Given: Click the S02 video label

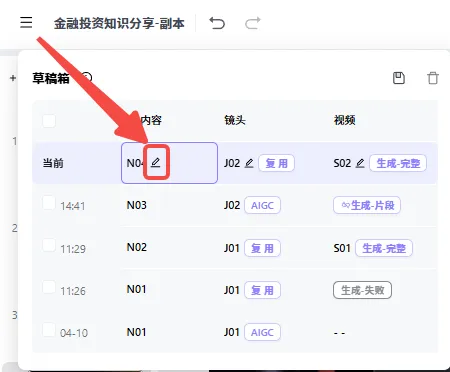Looking at the screenshot, I should pos(342,163).
